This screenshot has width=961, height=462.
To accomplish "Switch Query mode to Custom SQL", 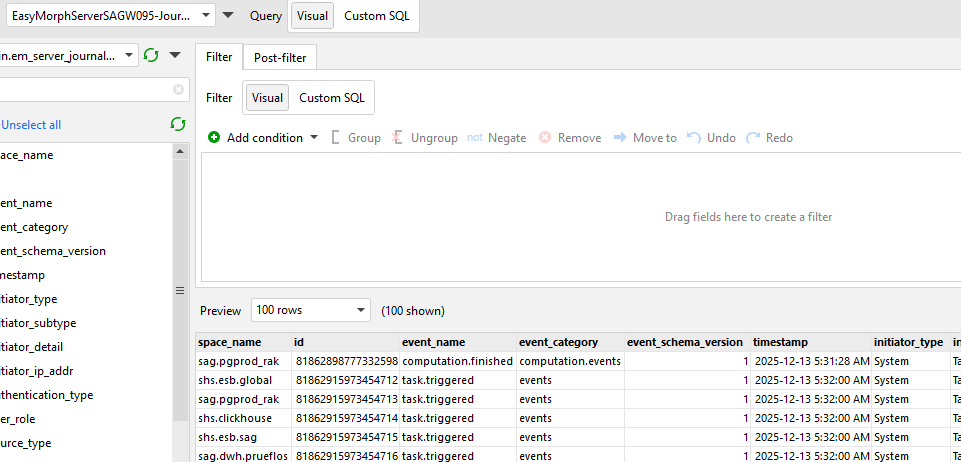I will tap(376, 16).
